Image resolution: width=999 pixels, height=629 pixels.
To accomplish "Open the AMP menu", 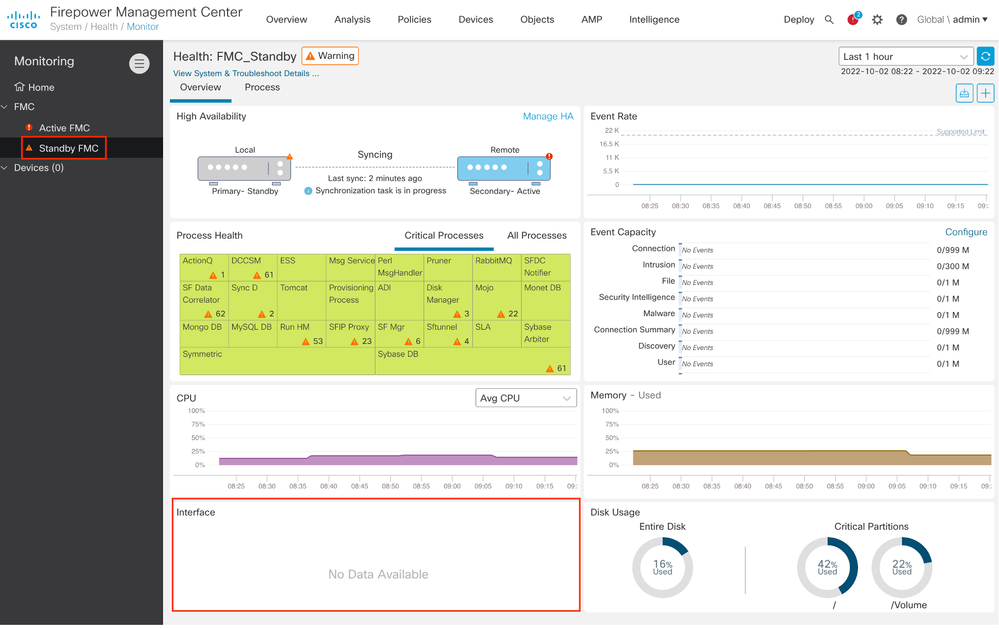I will coord(592,20).
